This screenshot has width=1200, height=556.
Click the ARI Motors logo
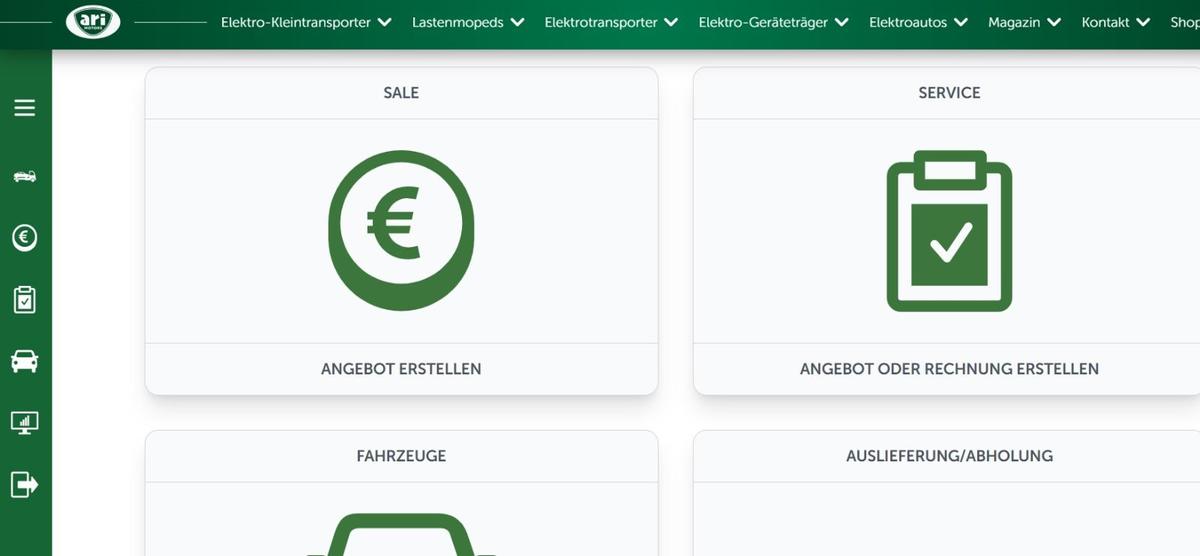pyautogui.click(x=93, y=22)
